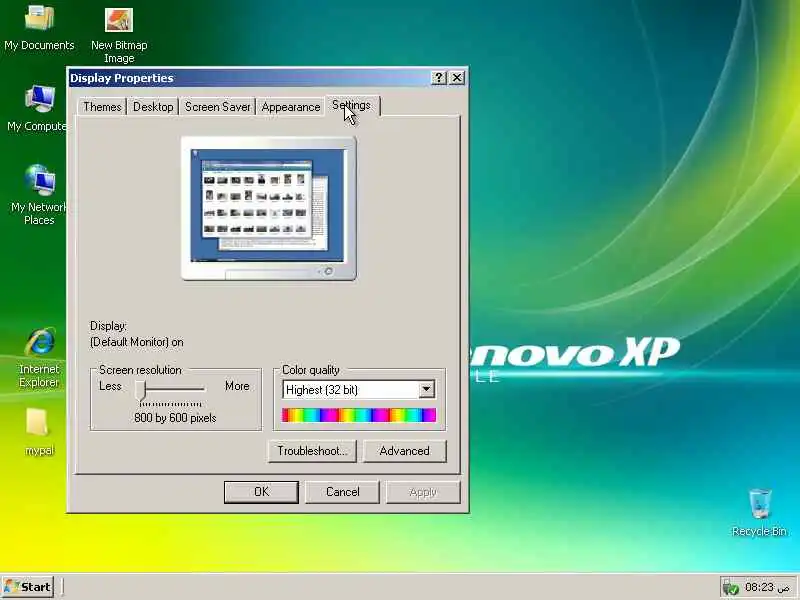Click the resolution slider track near More
This screenshot has width=800, height=600.
click(x=202, y=389)
